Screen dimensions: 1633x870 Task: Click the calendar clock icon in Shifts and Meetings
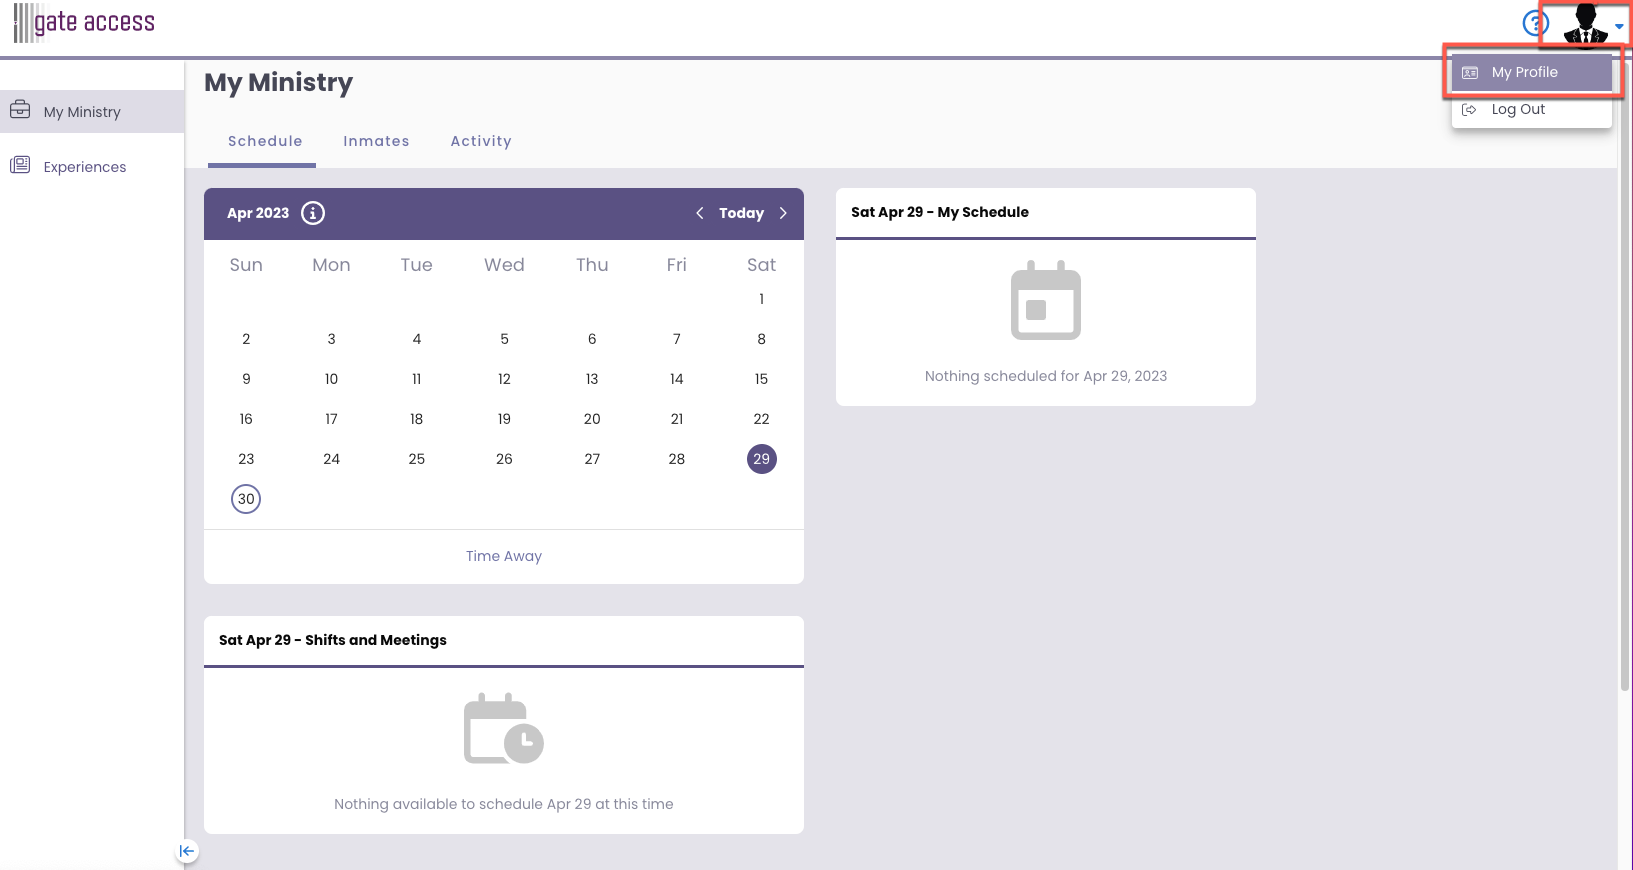point(504,729)
